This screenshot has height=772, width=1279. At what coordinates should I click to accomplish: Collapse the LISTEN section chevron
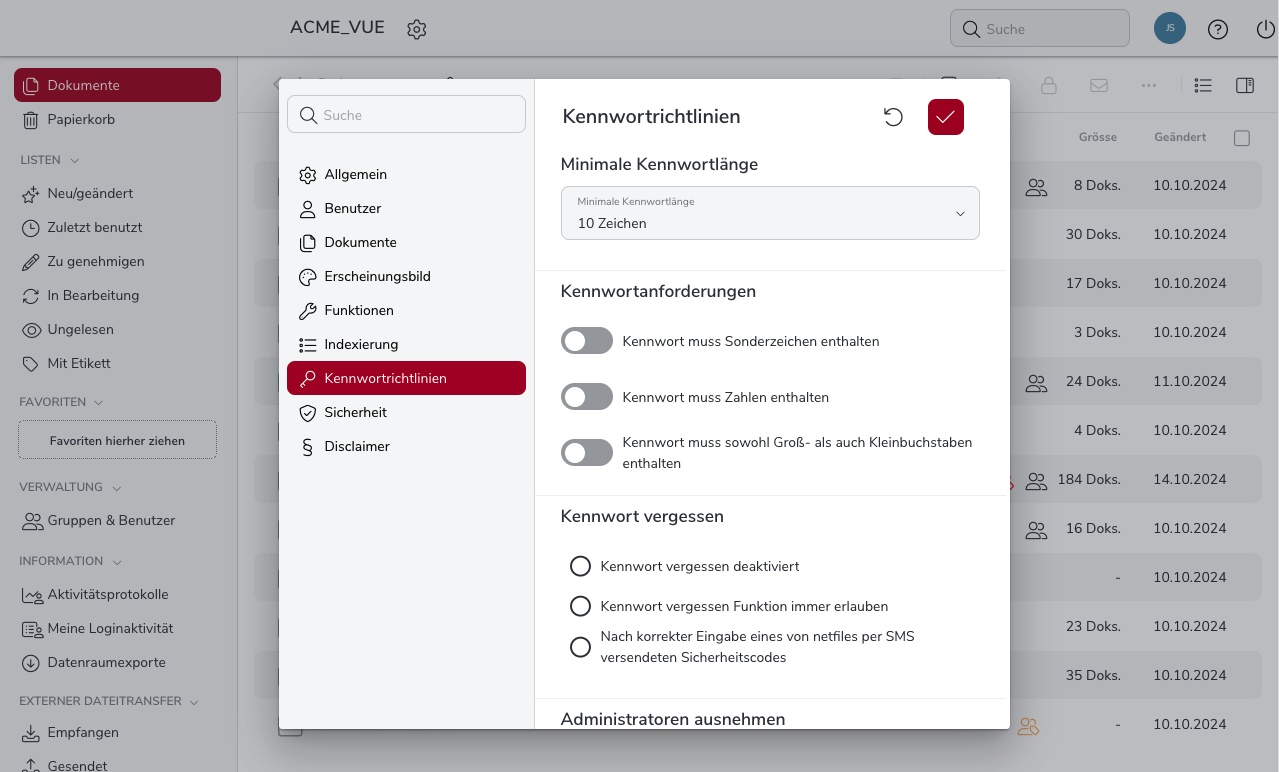[75, 160]
